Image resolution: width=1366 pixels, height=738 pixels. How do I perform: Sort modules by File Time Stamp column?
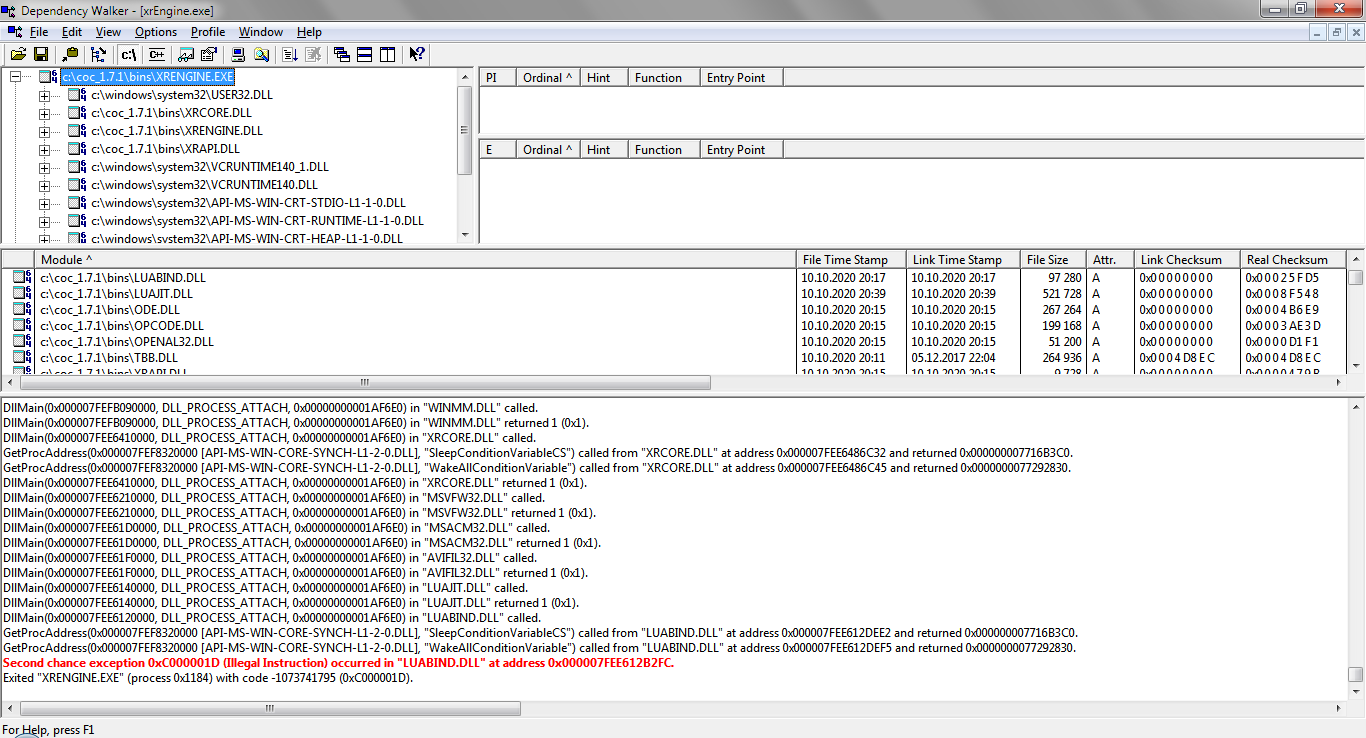850,260
